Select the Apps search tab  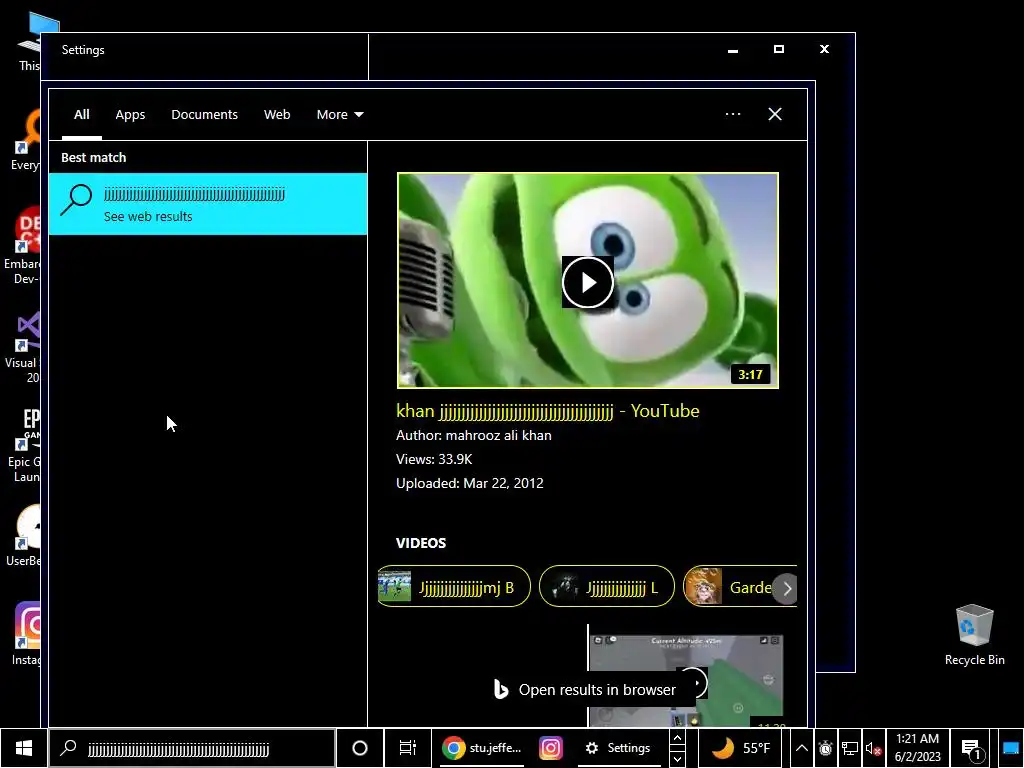point(130,114)
